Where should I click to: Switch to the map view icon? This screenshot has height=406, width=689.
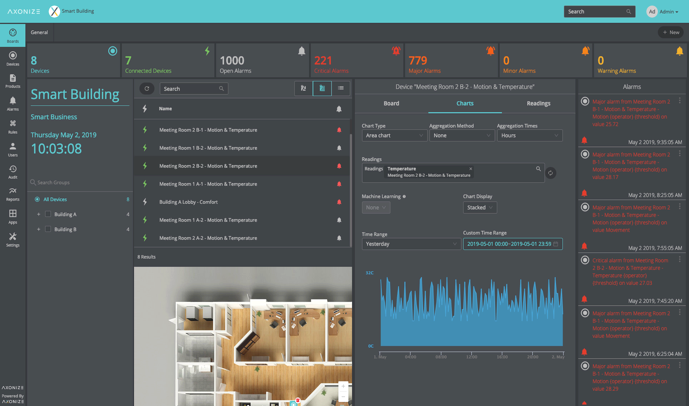coord(303,88)
